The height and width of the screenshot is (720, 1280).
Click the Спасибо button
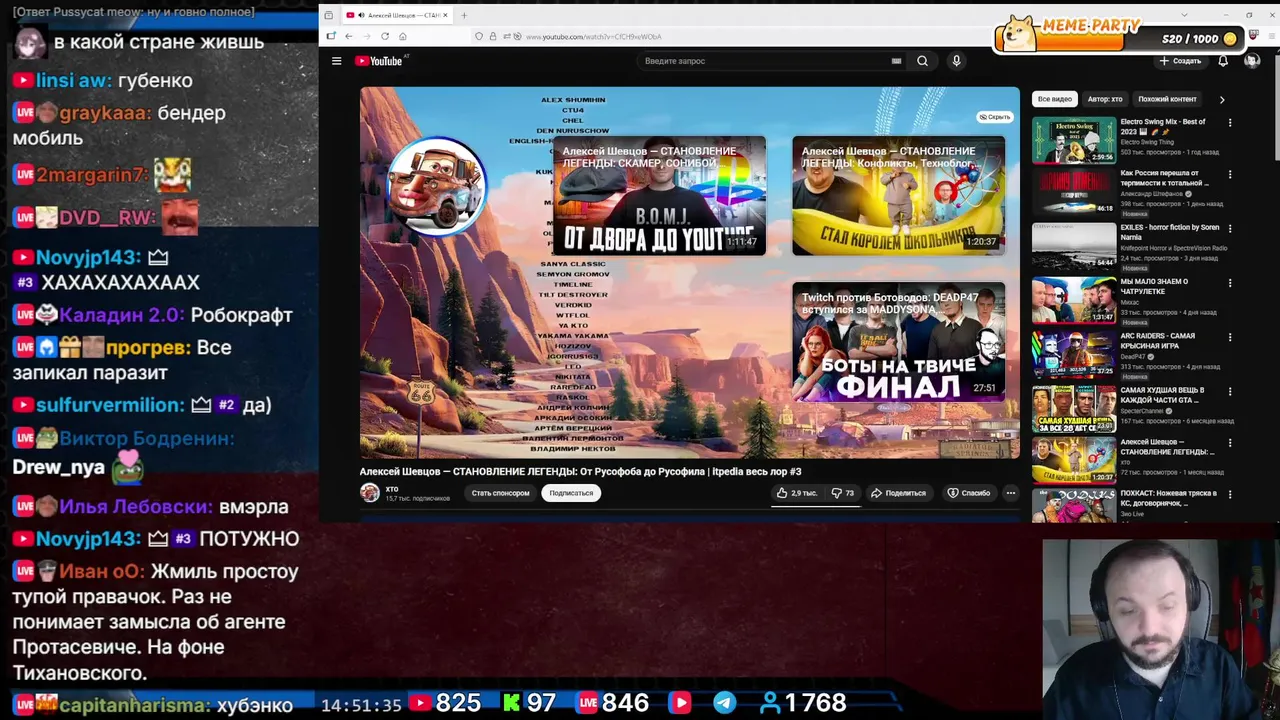pos(968,493)
